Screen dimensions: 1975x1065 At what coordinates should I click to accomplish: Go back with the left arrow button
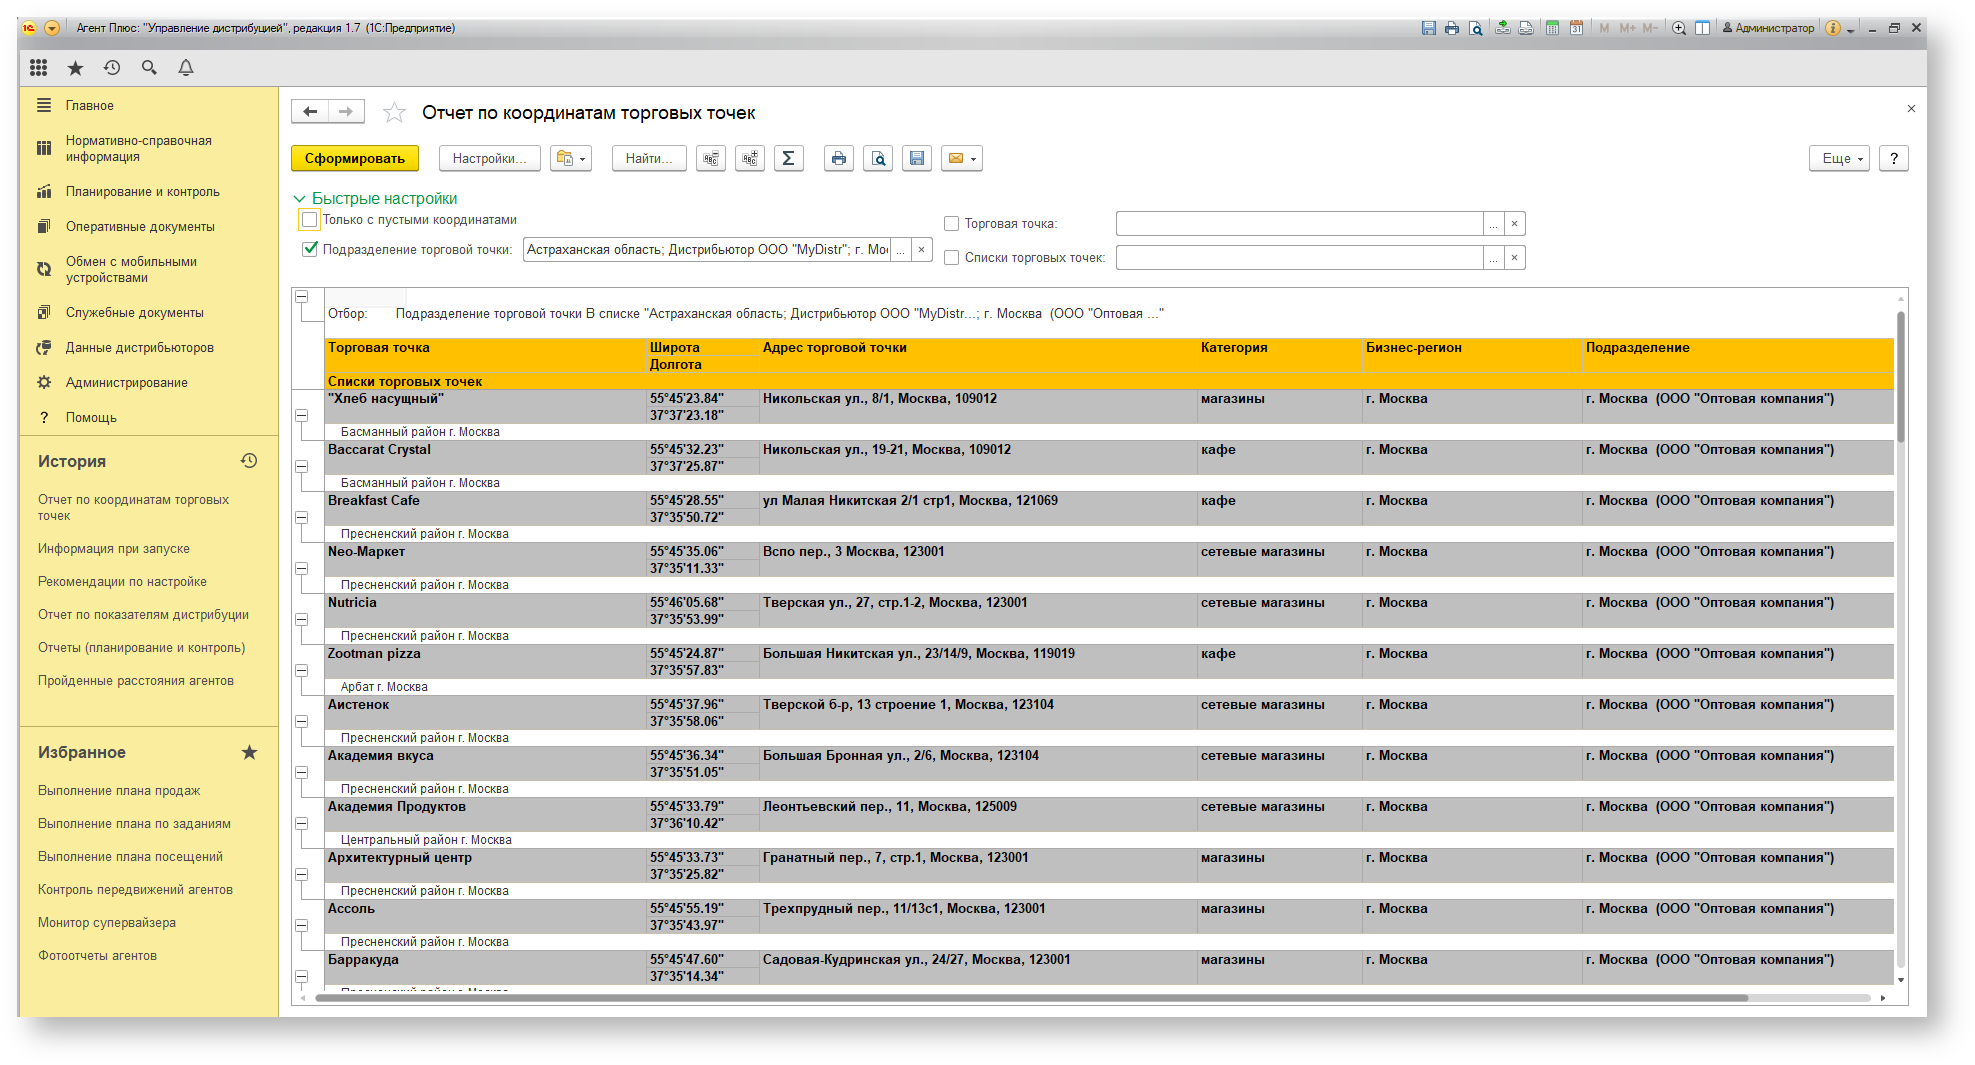click(x=310, y=112)
